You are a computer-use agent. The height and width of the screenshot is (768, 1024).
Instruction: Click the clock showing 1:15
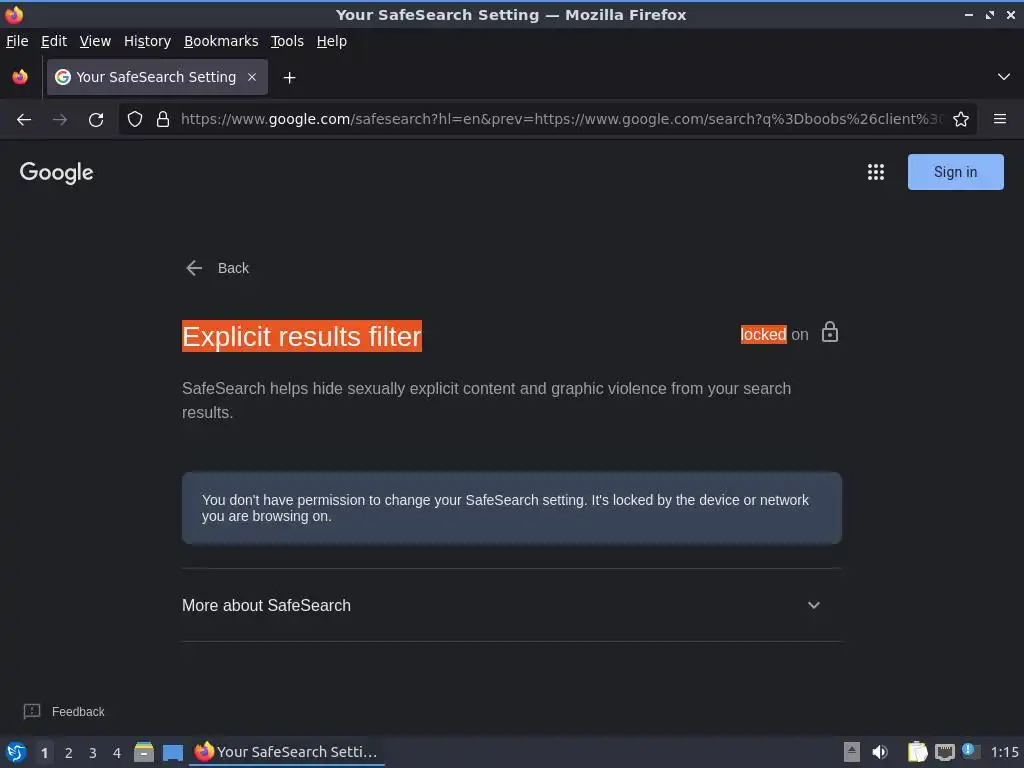(x=1004, y=752)
